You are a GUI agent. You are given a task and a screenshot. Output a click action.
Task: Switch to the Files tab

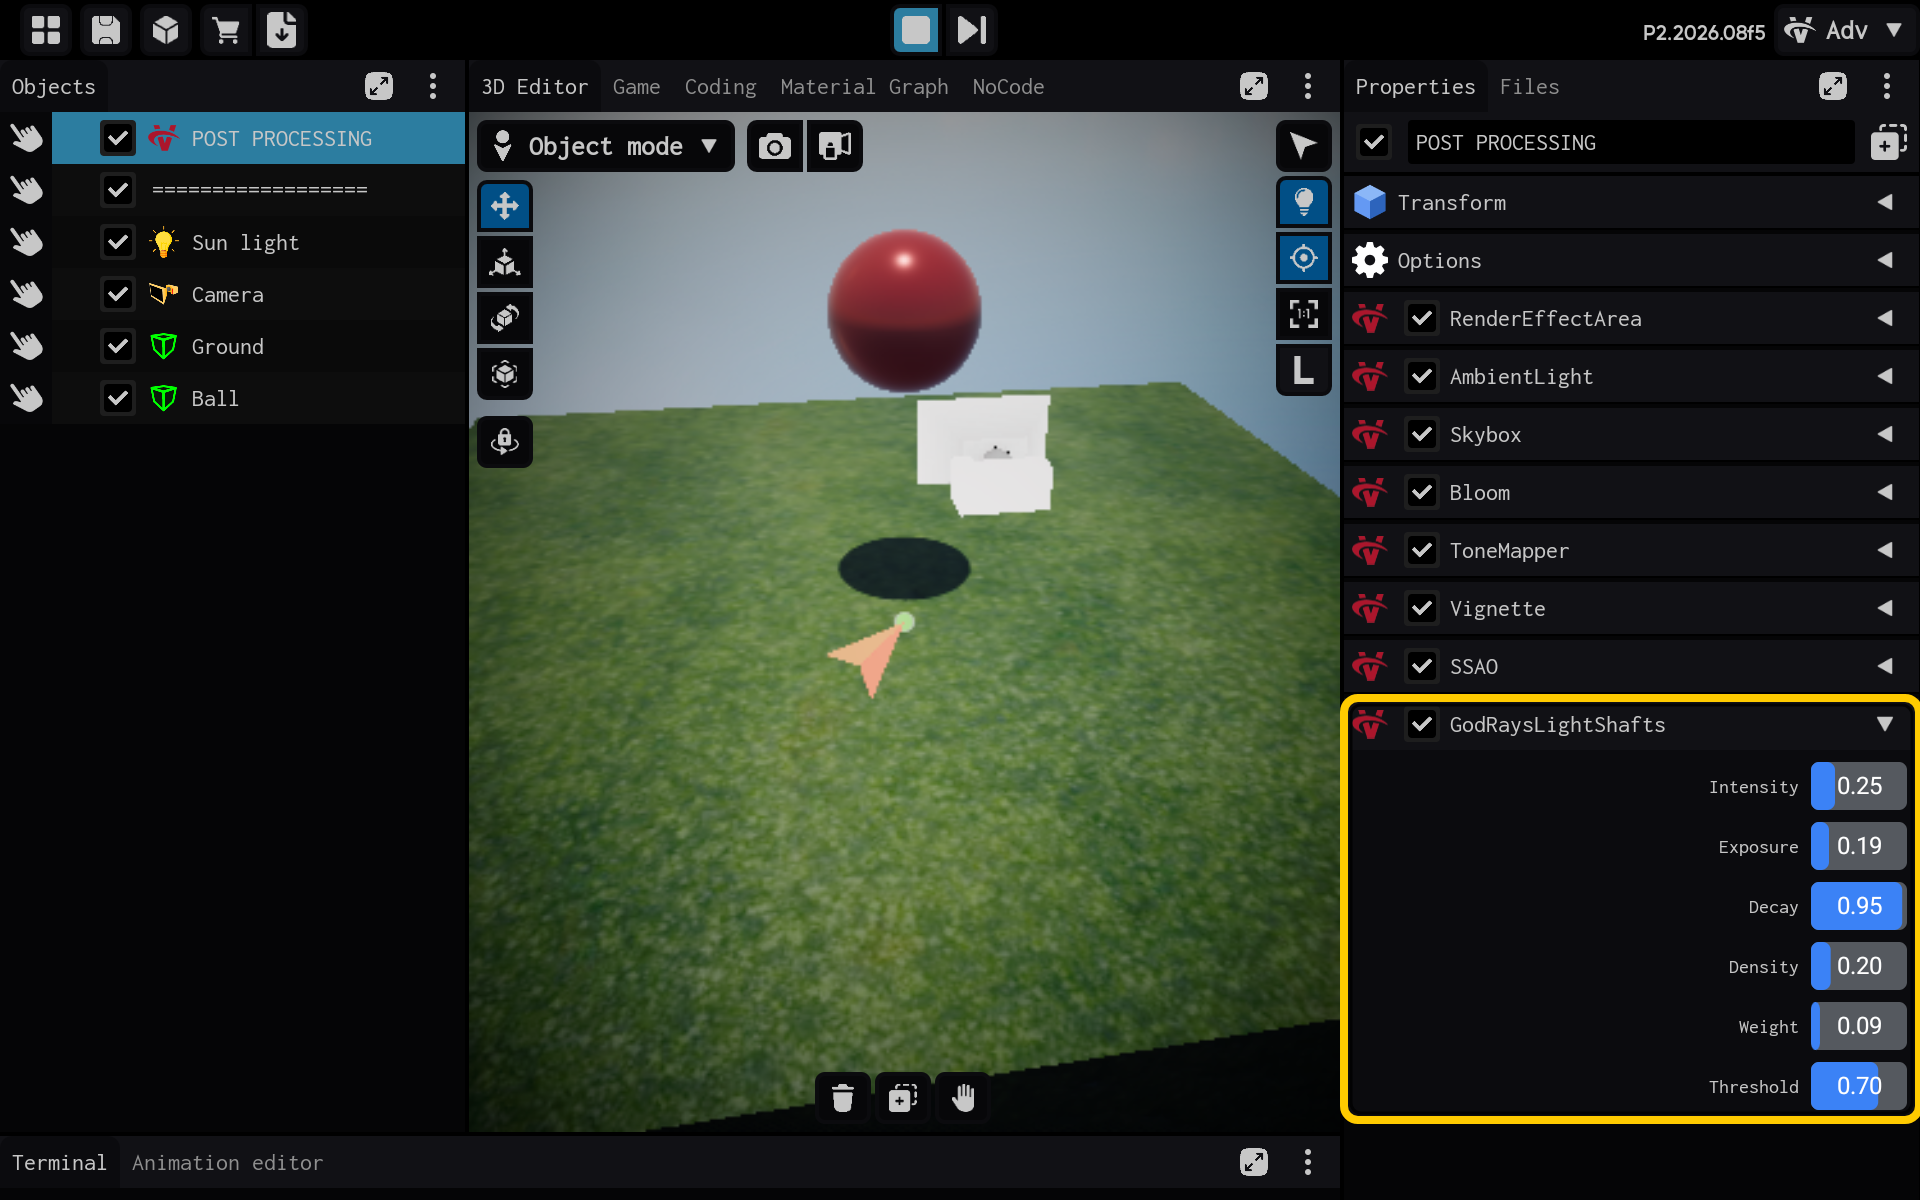tap(1529, 87)
